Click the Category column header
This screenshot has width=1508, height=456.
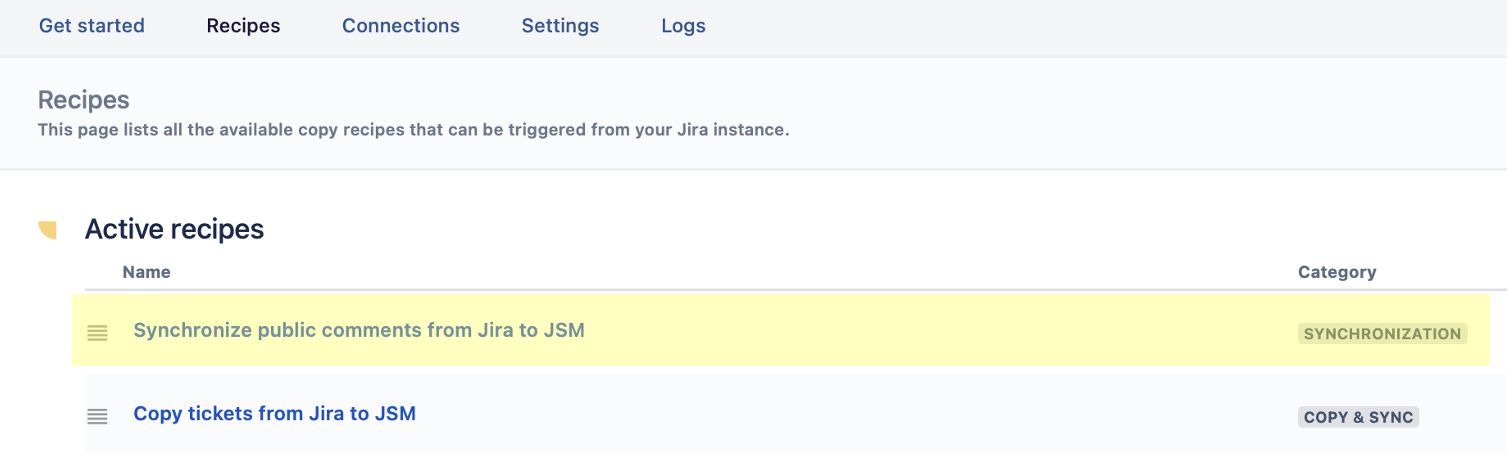tap(1337, 272)
